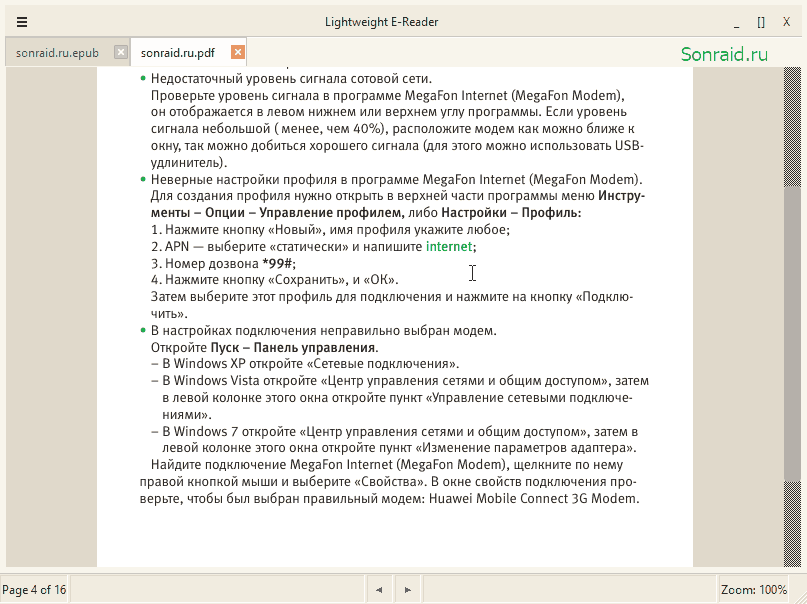Viewport: 807px width, 604px height.
Task: Click the line beginning 'В Windows 7 откройте'
Action: pos(395,432)
